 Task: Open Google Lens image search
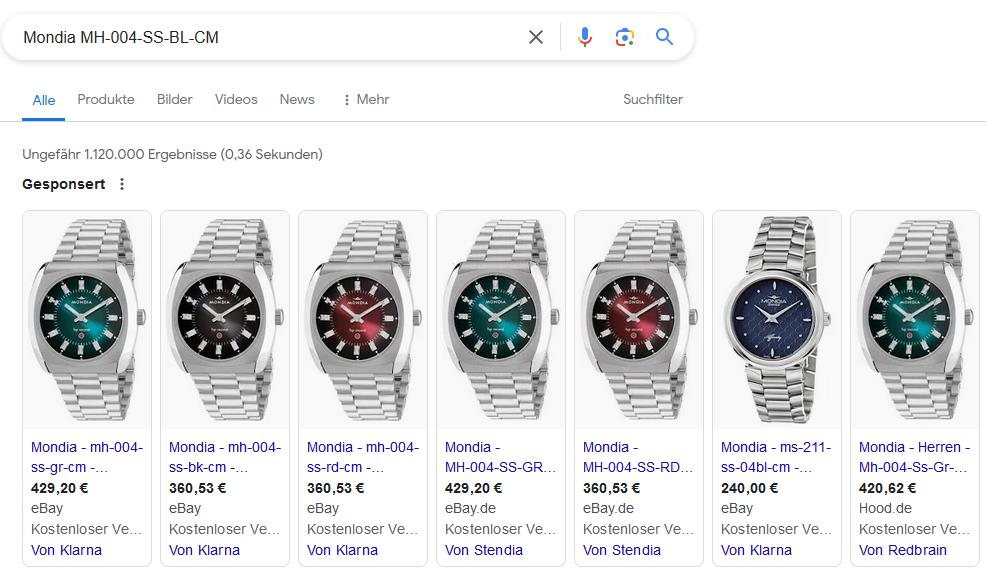coord(625,37)
